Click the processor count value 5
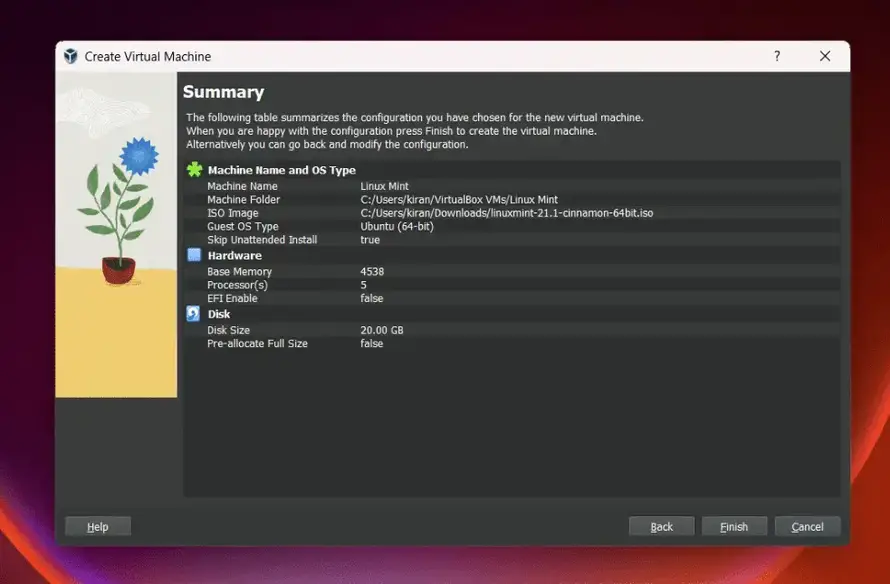 point(363,285)
